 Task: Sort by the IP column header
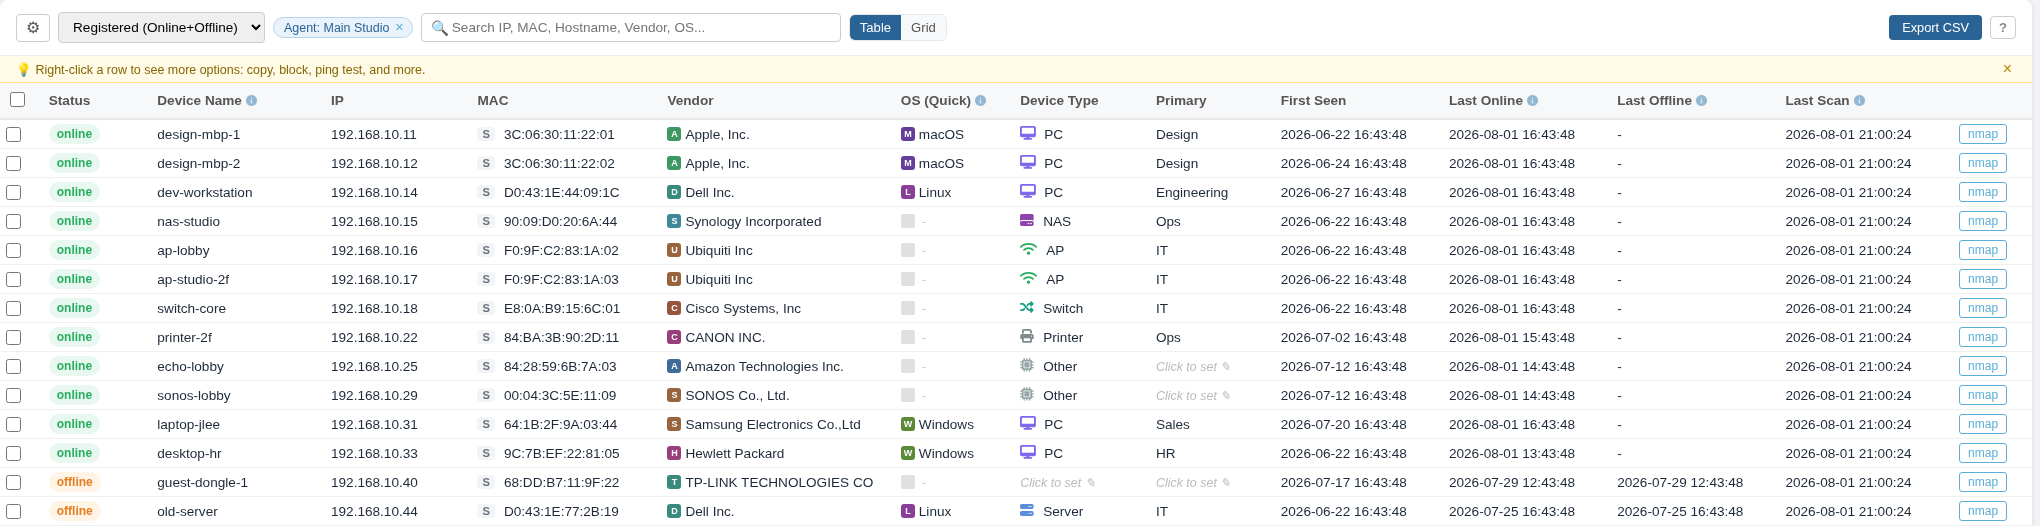point(337,101)
